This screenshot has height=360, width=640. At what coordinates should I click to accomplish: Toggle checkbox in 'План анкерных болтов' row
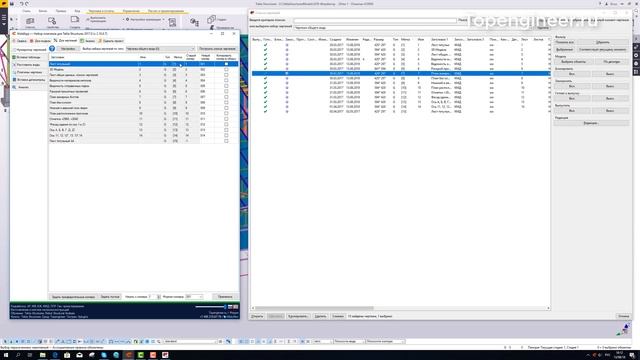tap(226, 97)
